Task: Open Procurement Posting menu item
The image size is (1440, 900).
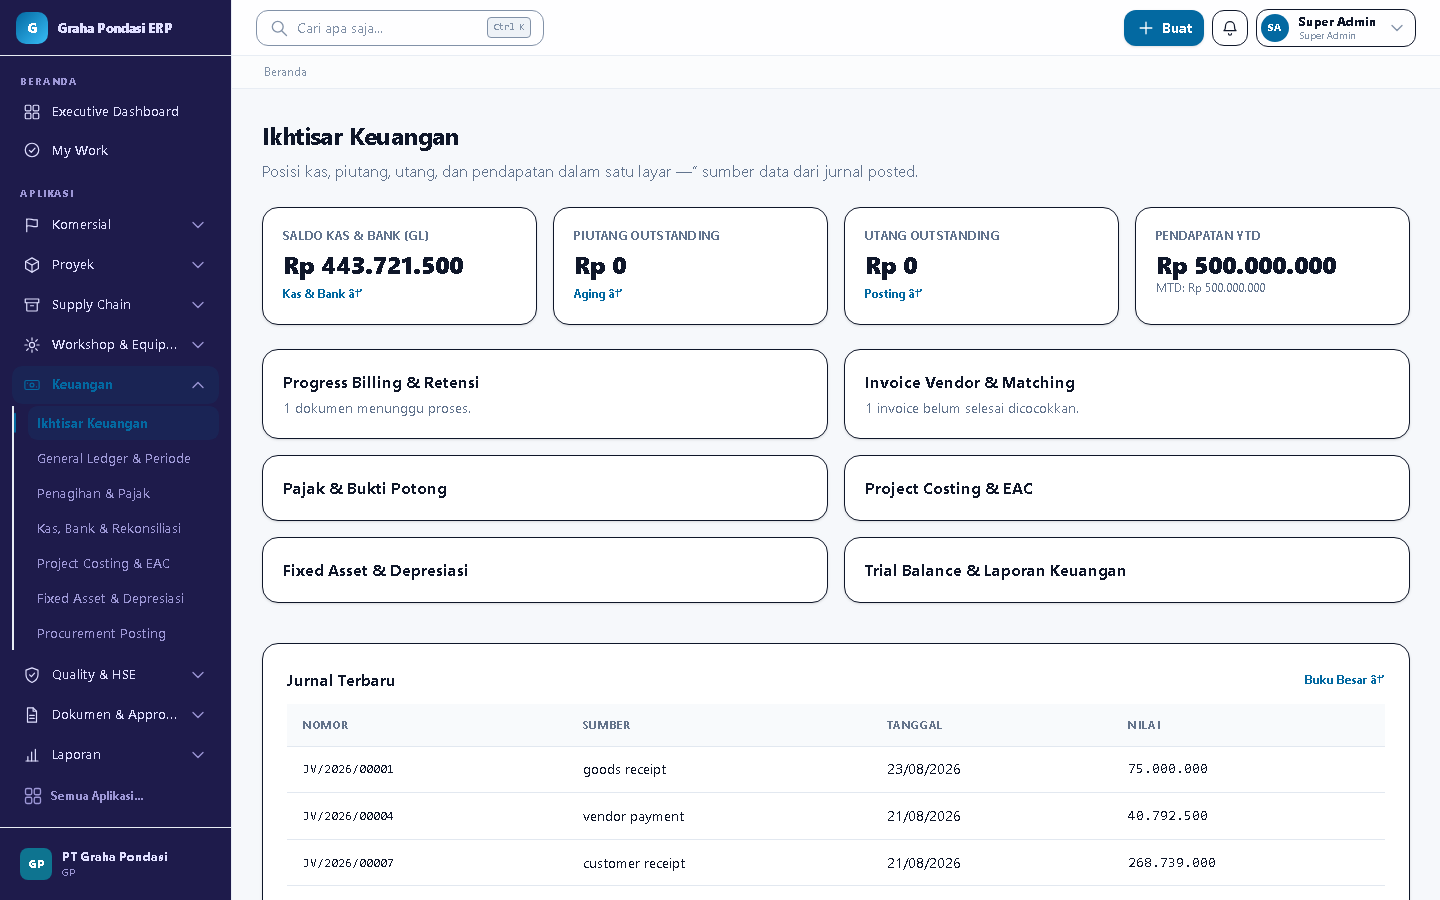Action: (x=123, y=634)
